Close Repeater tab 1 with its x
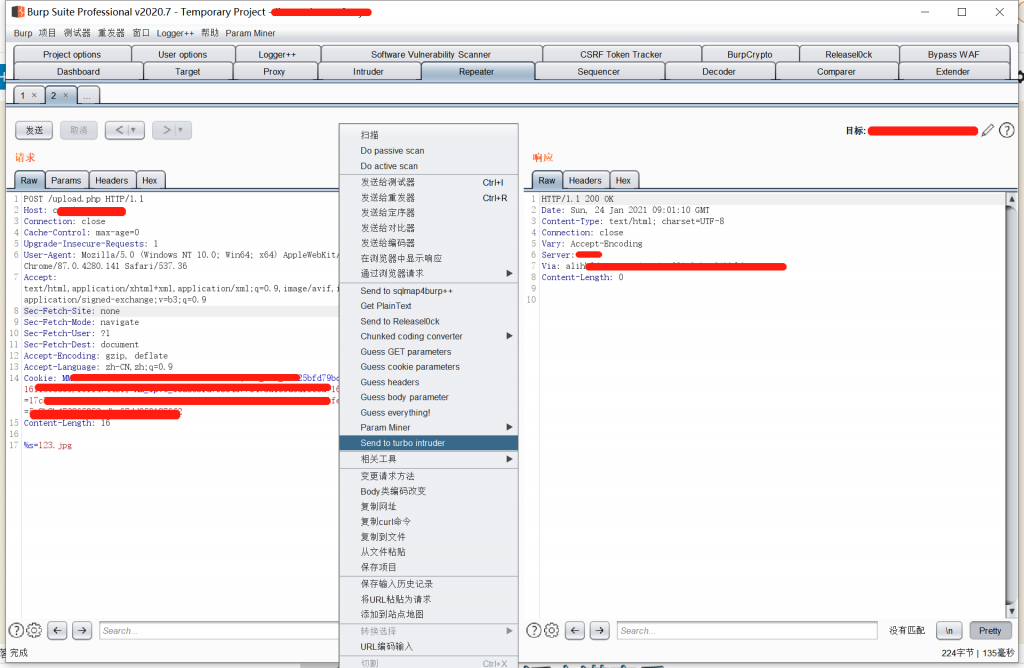 [35, 95]
